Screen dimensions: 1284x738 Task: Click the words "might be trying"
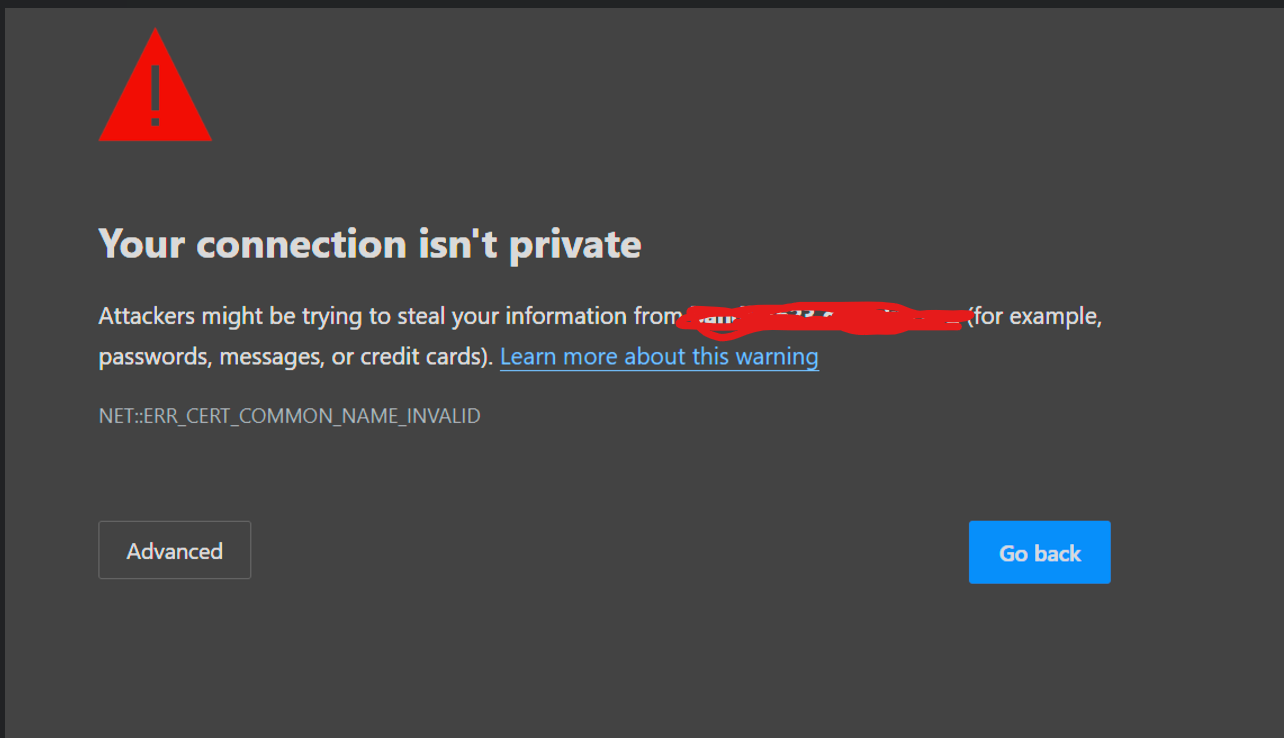pos(265,317)
